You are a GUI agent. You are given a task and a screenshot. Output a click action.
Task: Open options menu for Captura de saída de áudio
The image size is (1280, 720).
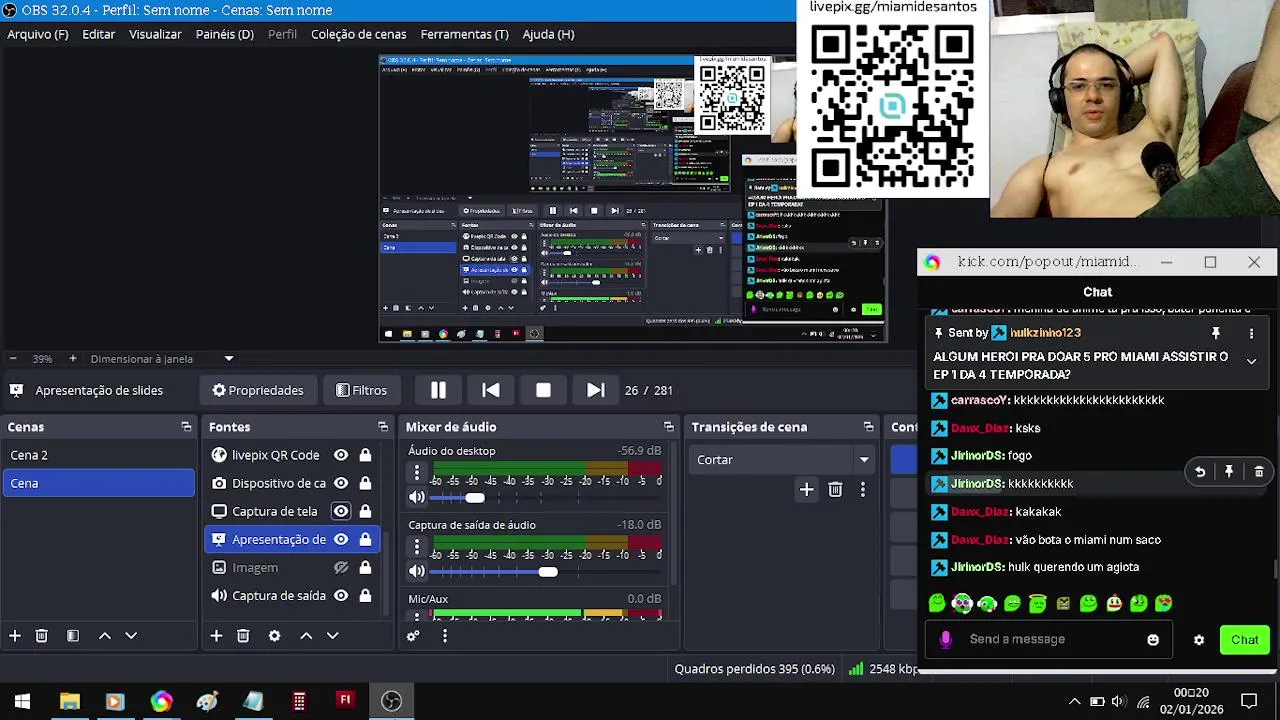tap(417, 546)
